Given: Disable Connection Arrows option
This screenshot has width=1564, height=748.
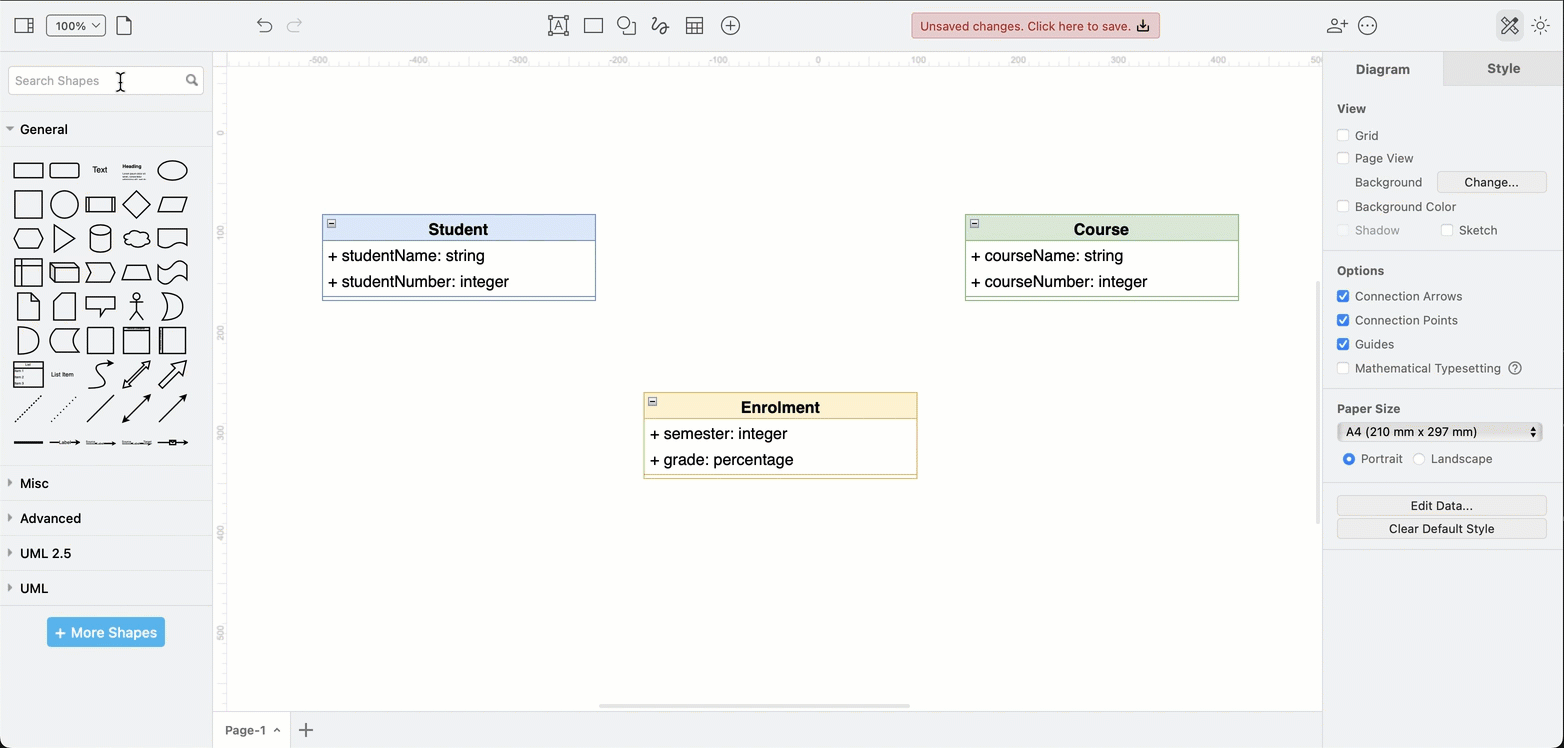Looking at the screenshot, I should click(x=1343, y=296).
